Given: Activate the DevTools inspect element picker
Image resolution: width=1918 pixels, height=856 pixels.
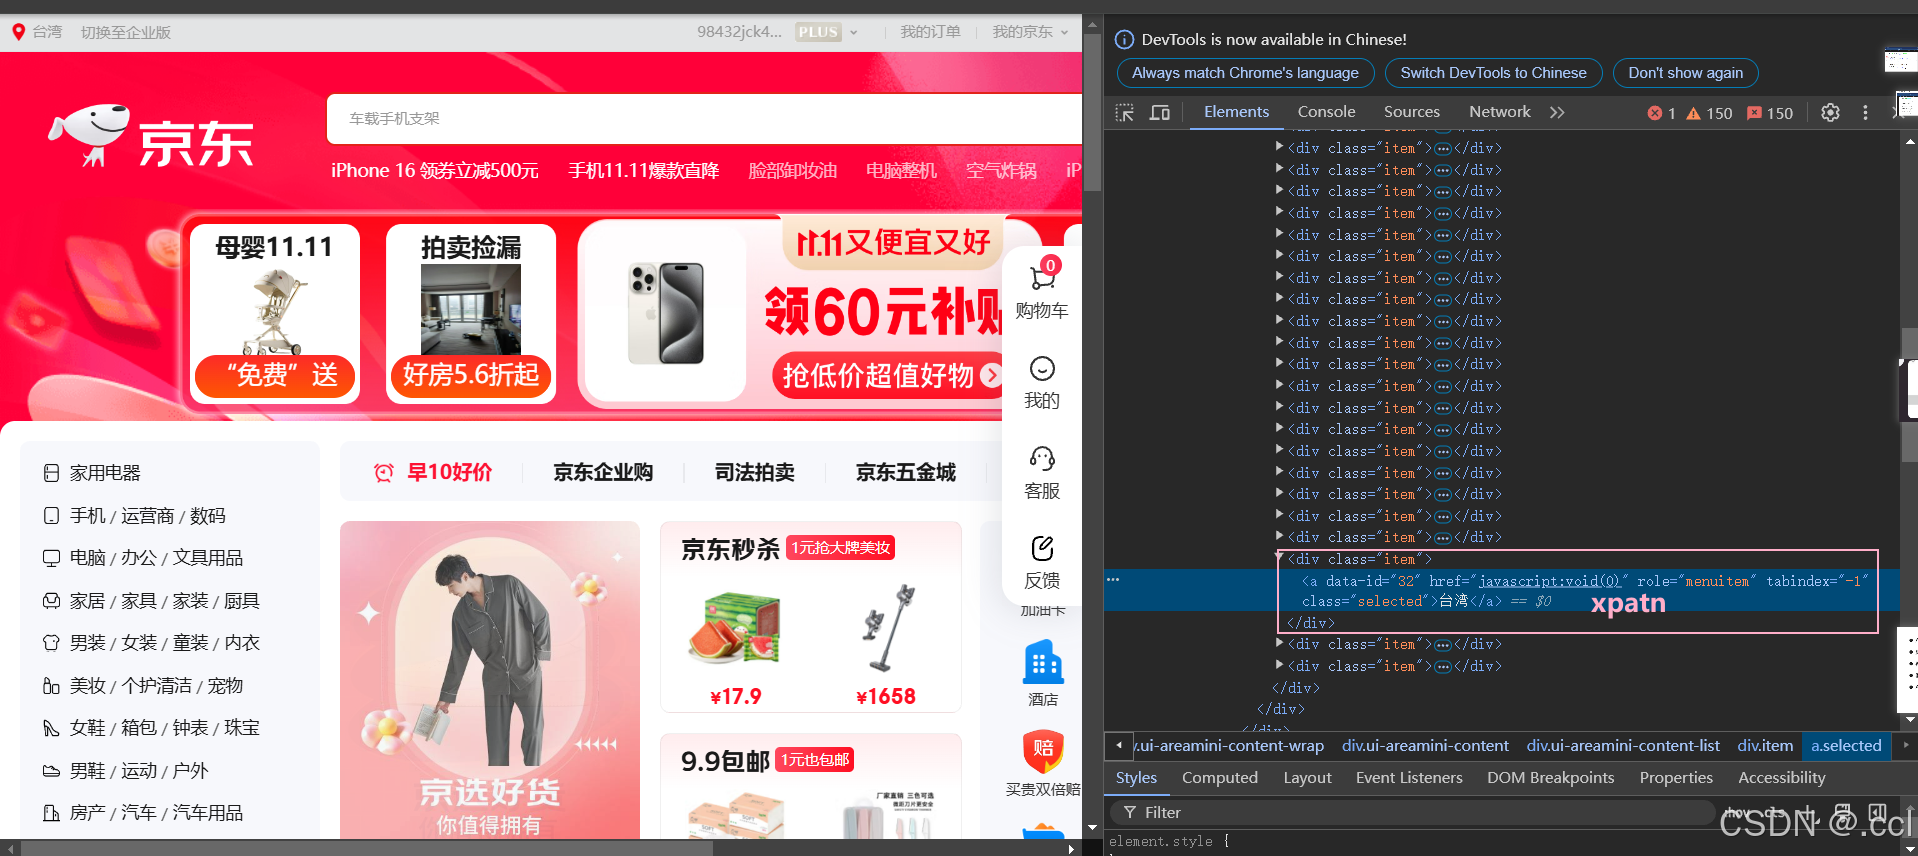Looking at the screenshot, I should (x=1125, y=113).
